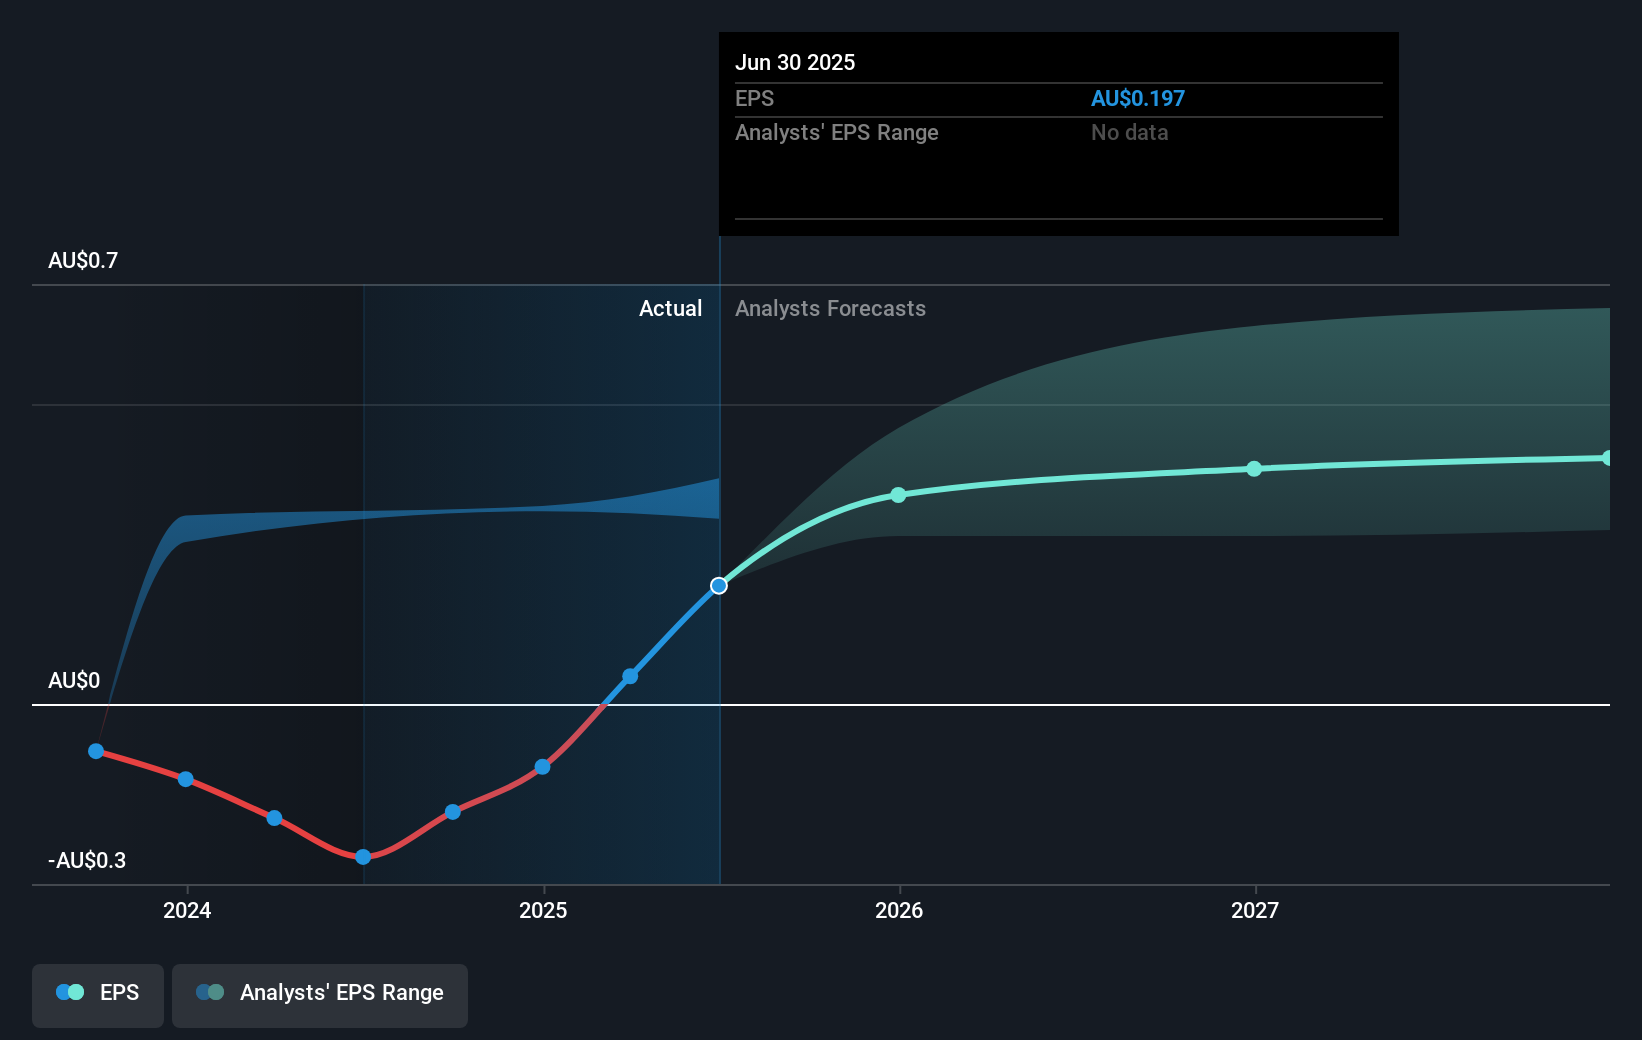Select the lowest EPS point in mid-2024
Image resolution: width=1642 pixels, height=1040 pixels.
click(362, 857)
